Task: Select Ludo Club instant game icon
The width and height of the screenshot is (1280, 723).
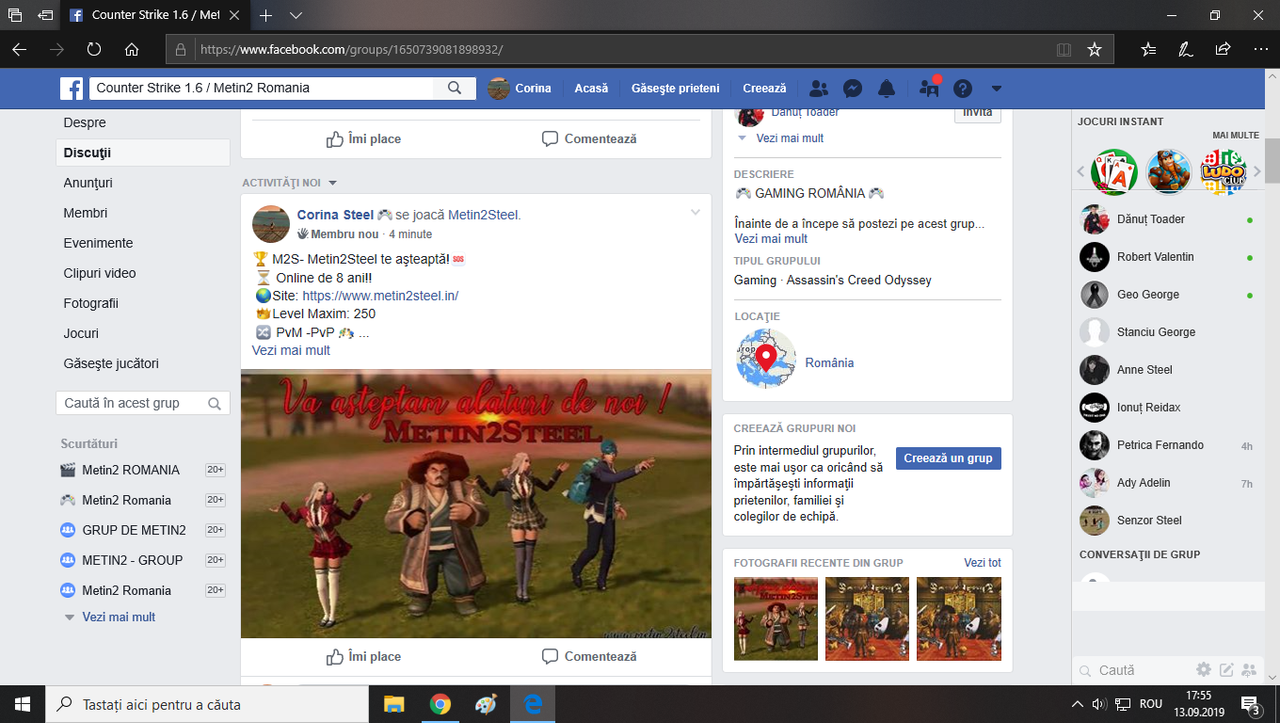Action: (1222, 172)
